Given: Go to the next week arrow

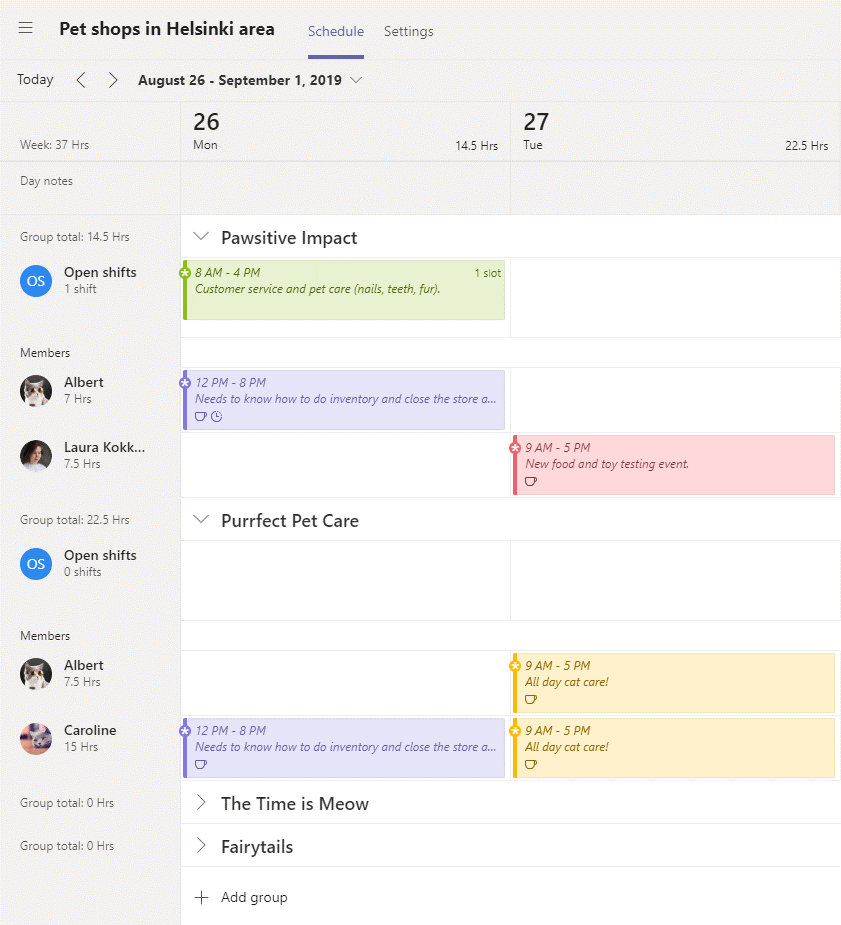Looking at the screenshot, I should [113, 80].
